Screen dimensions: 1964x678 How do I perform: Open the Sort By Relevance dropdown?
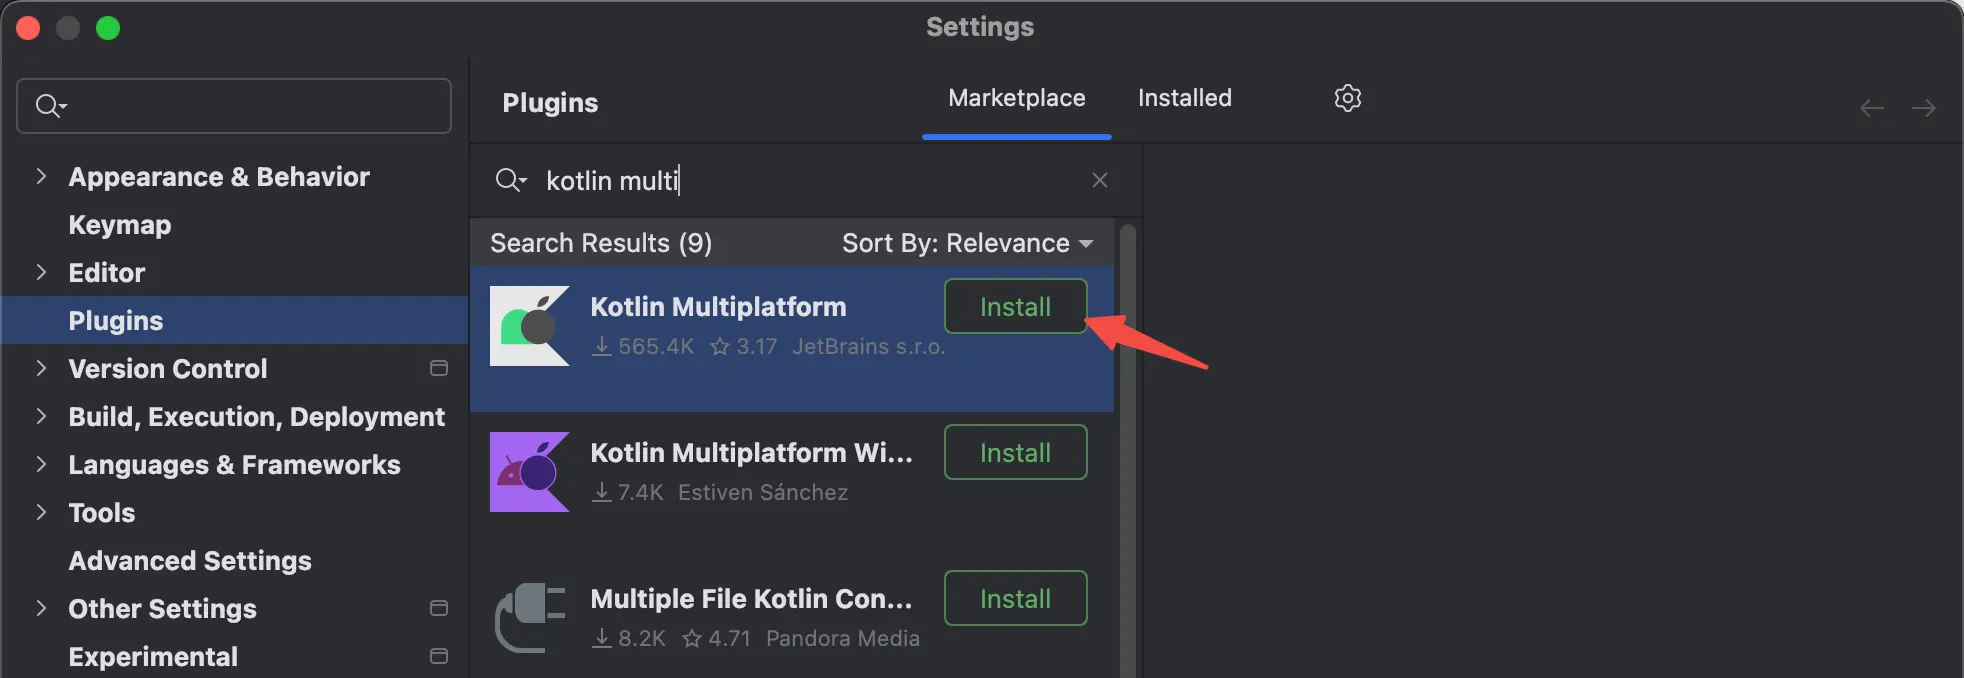[x=966, y=243]
